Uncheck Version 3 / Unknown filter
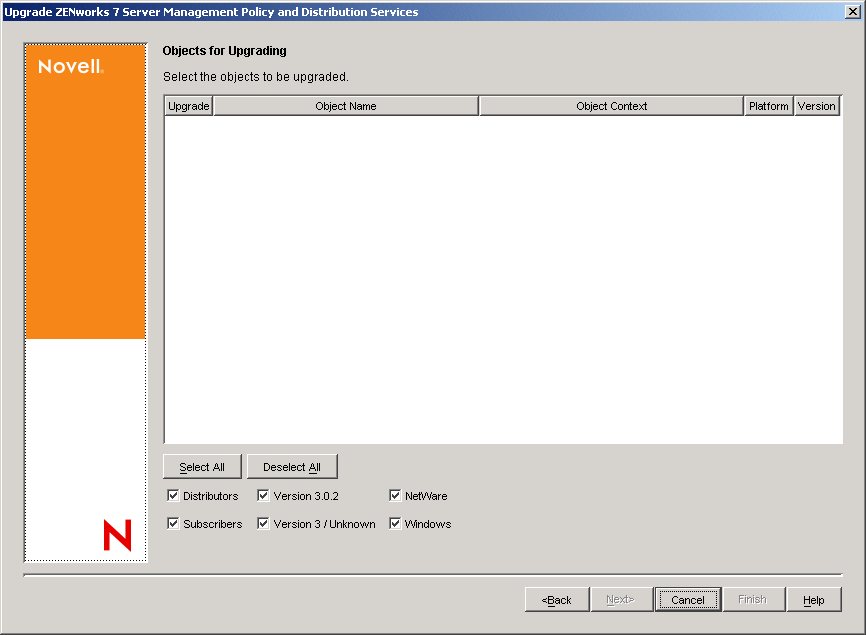Viewport: 866px width, 635px height. click(x=263, y=523)
